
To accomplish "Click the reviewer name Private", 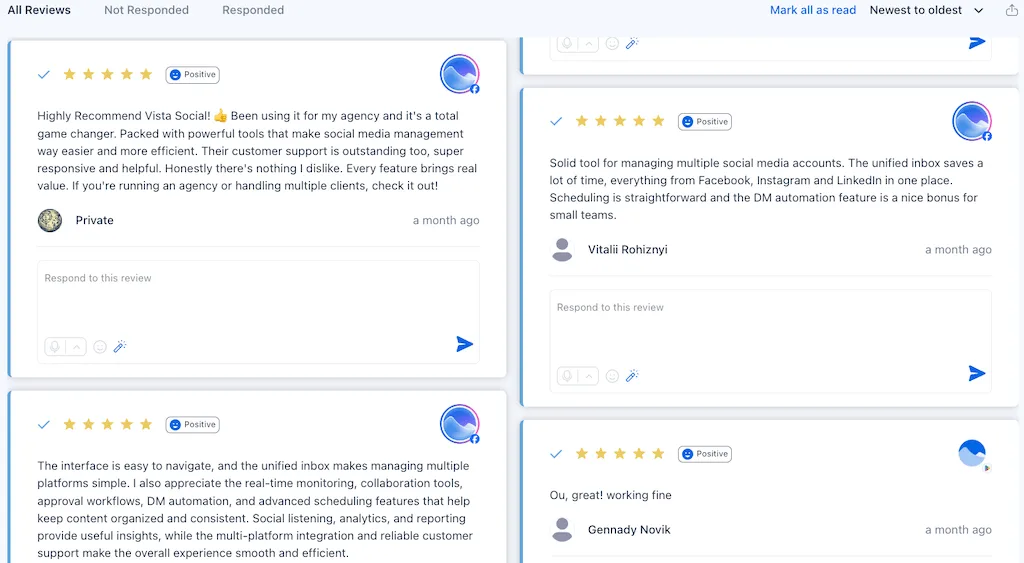I will pos(95,221).
